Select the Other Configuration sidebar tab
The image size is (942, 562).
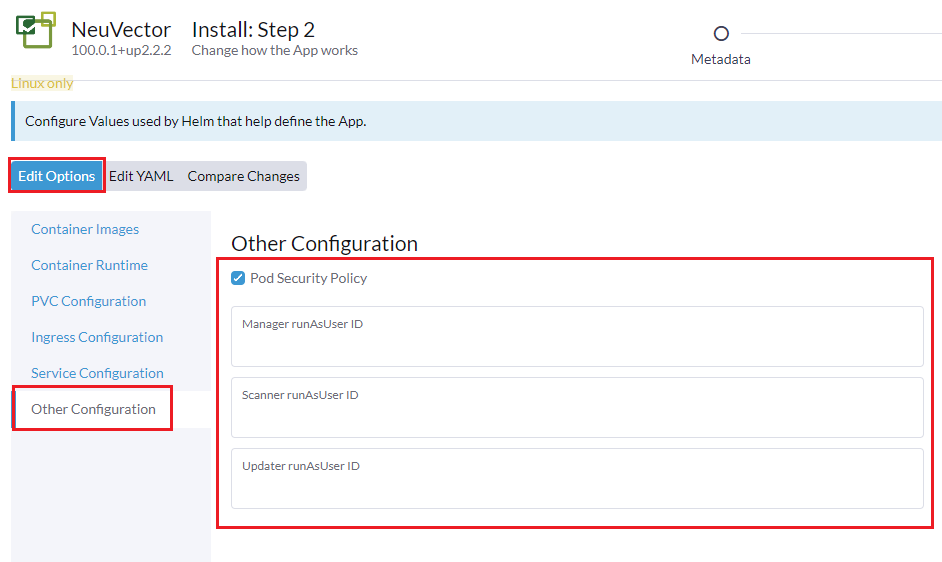[93, 409]
